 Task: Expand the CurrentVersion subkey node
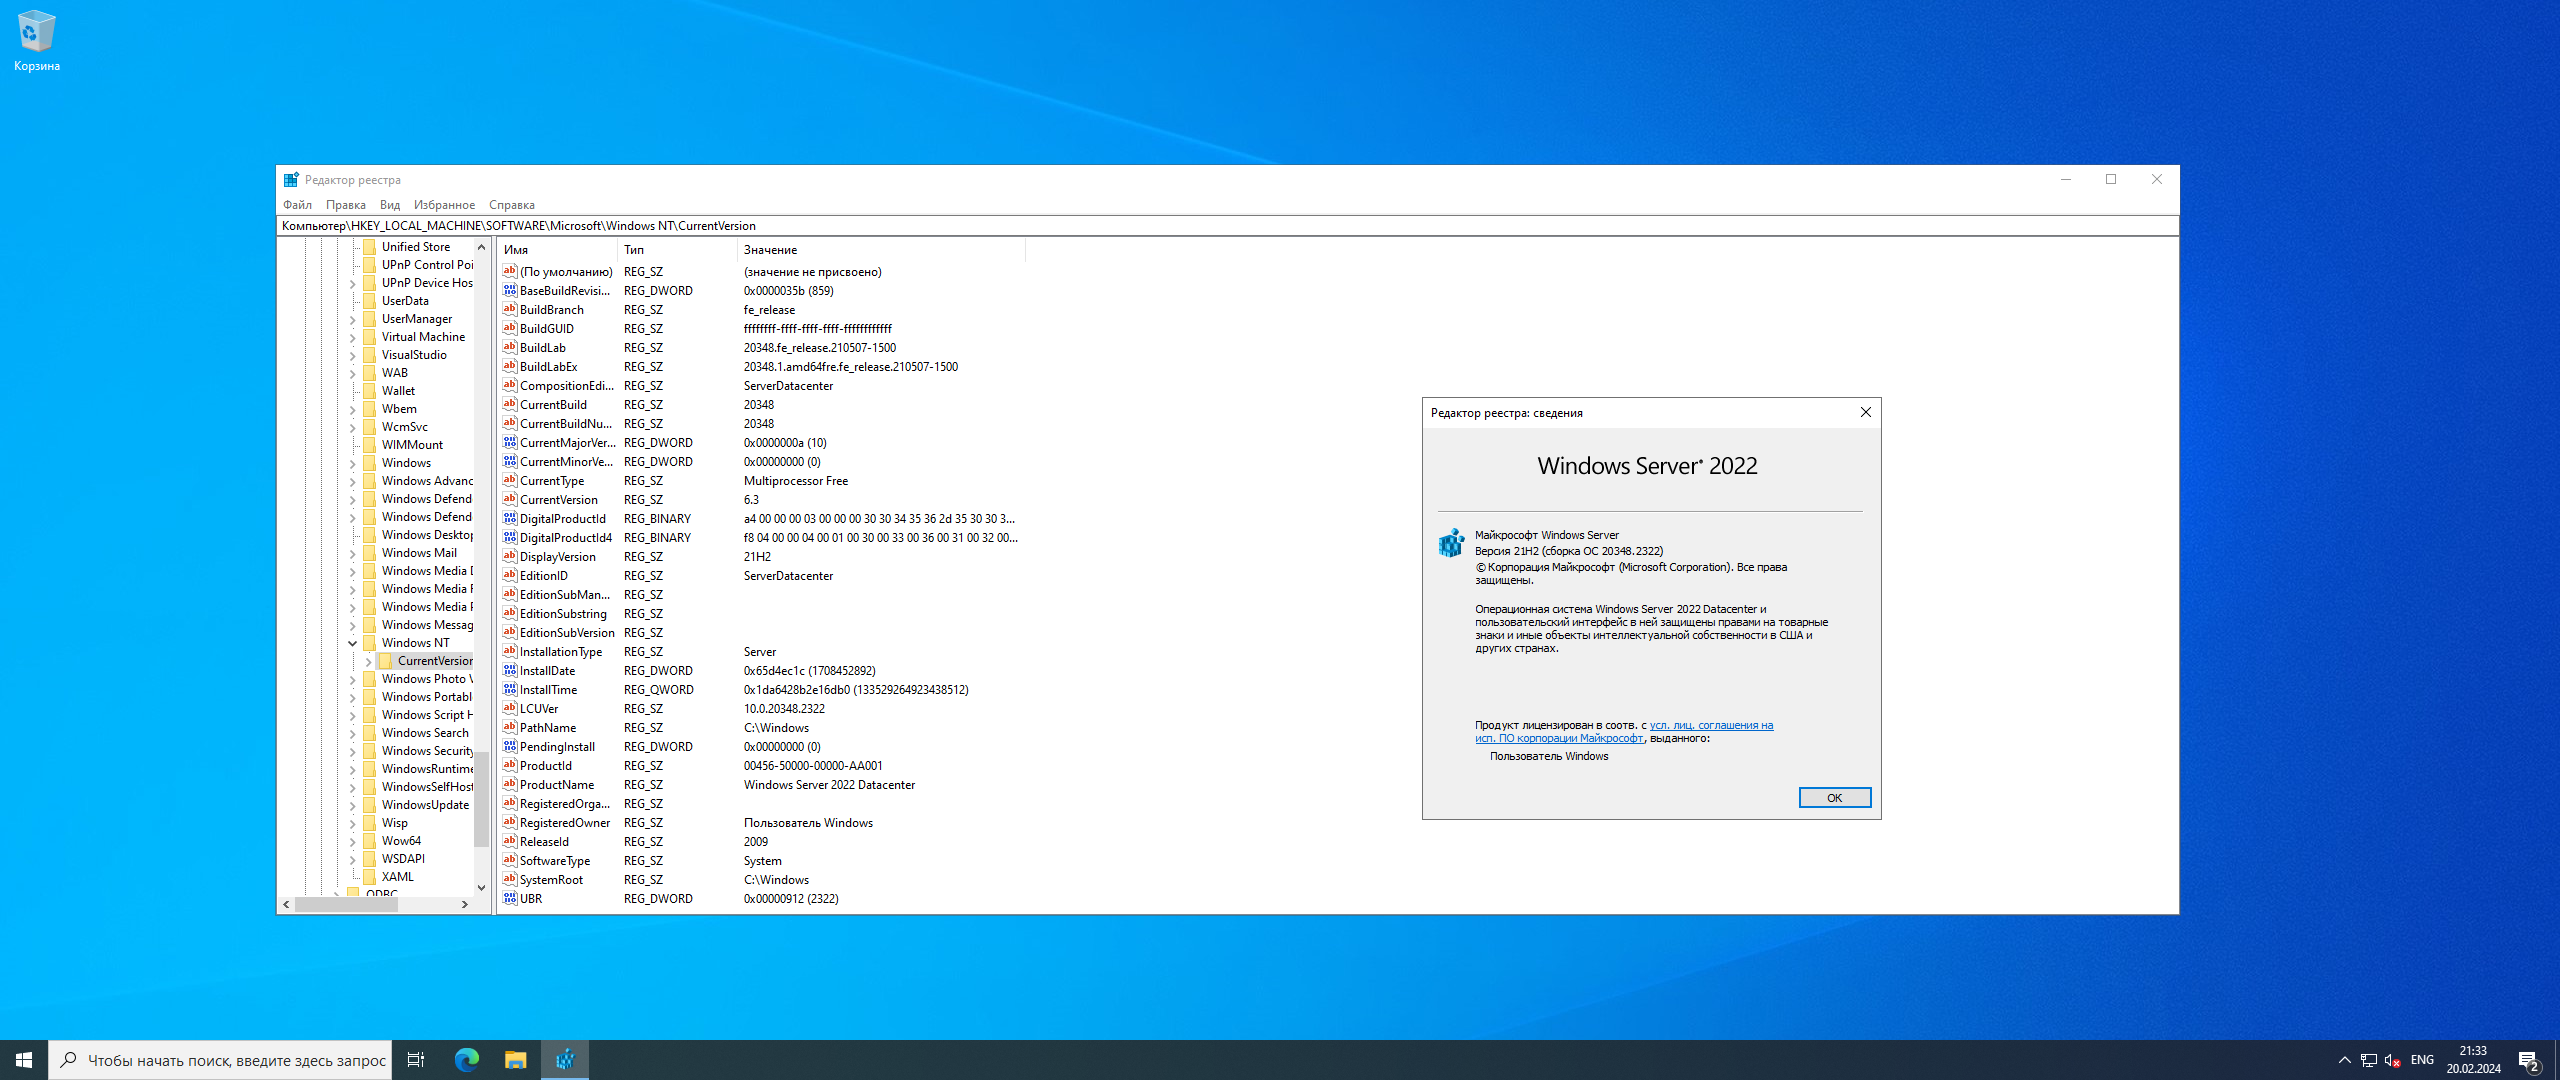[x=369, y=661]
